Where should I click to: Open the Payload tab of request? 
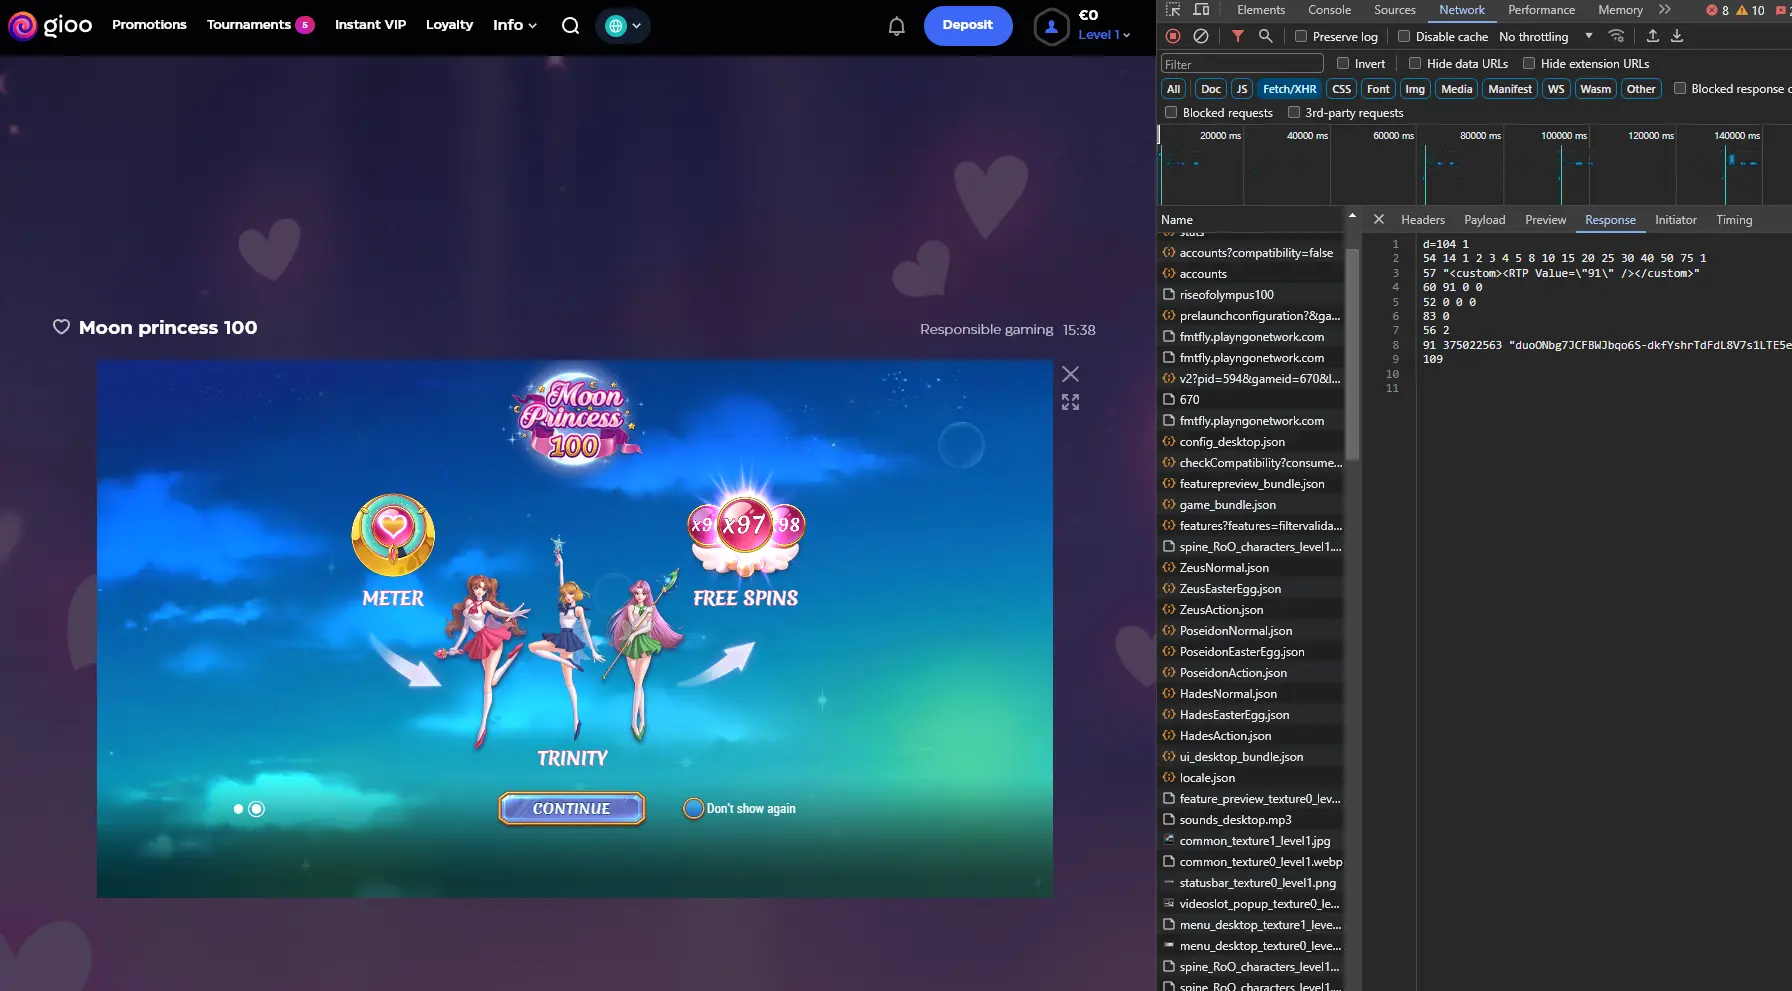pyautogui.click(x=1484, y=220)
